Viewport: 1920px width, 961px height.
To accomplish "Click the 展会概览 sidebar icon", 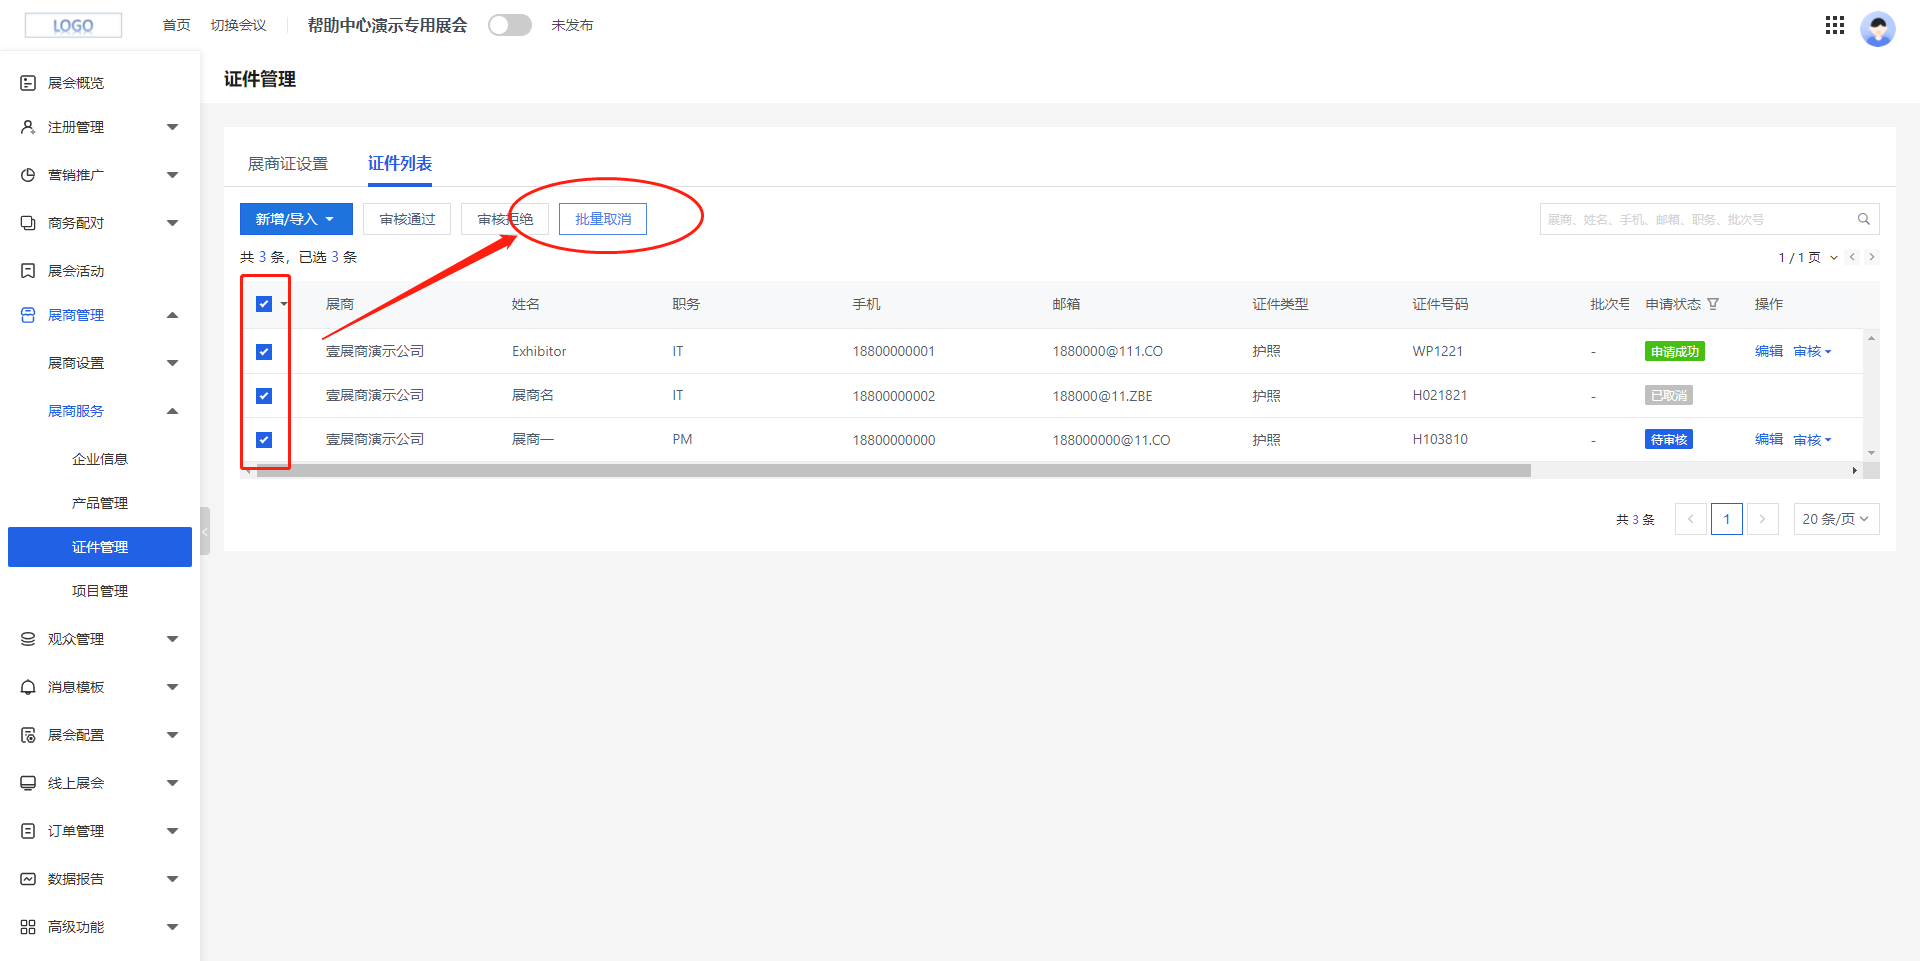I will [28, 83].
